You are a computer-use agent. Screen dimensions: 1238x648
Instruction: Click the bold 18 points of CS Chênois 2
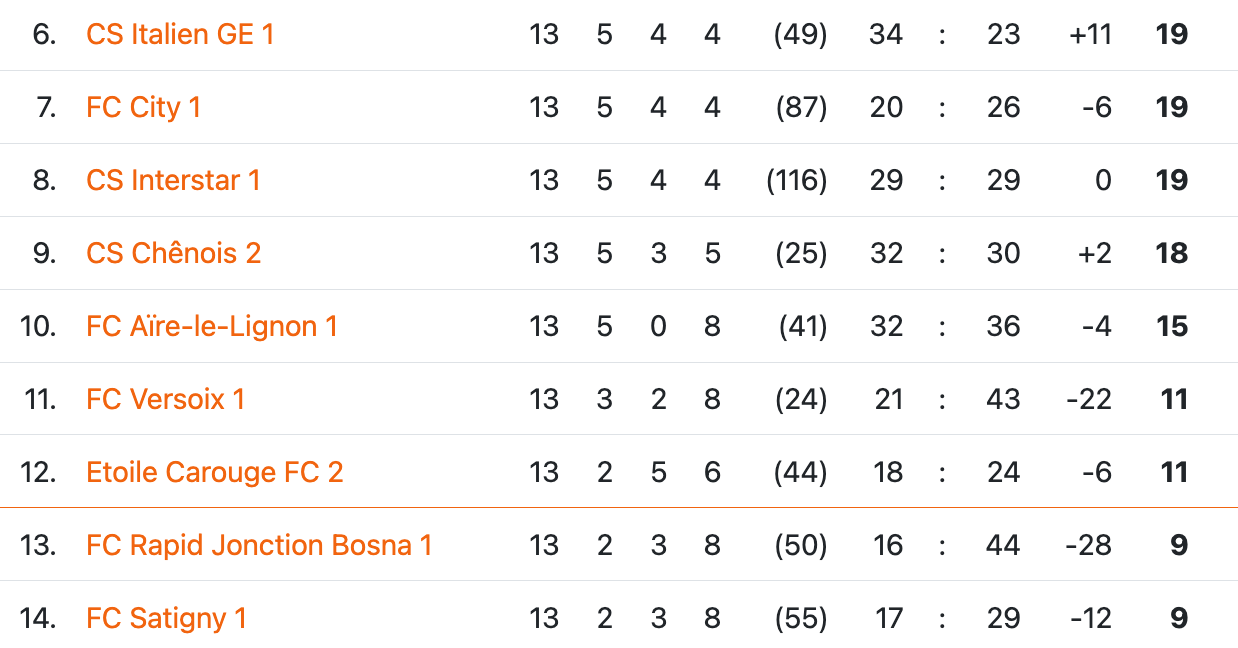[1171, 253]
